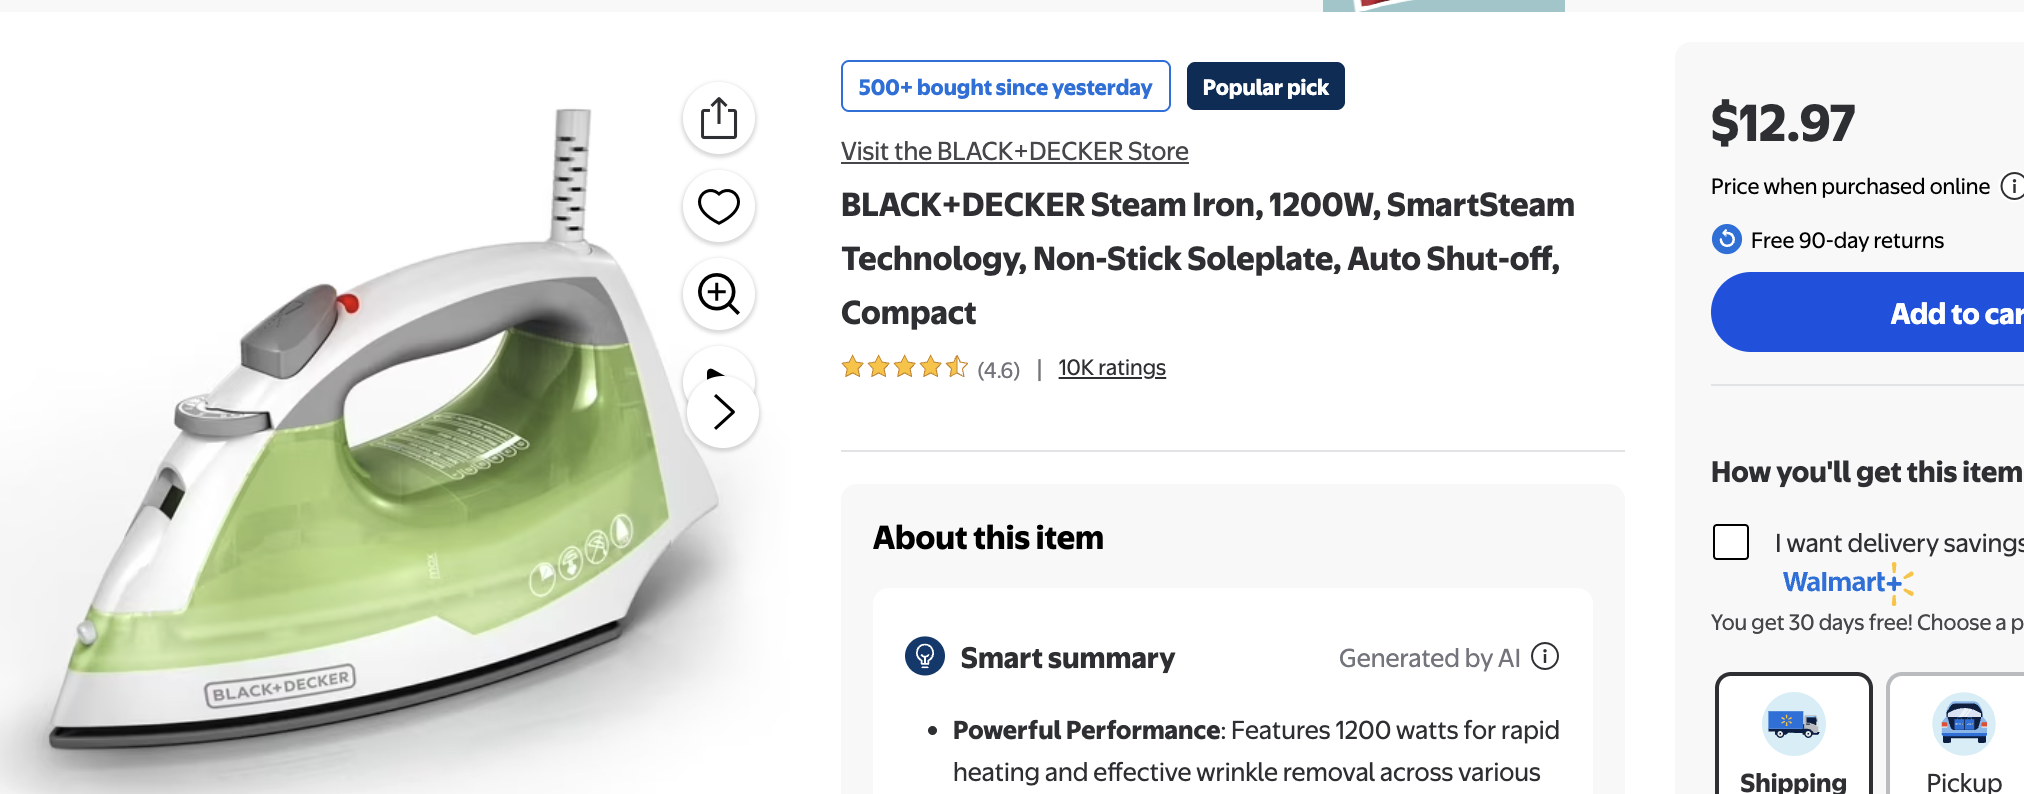The image size is (2024, 794).
Task: Click the Popular pick badge
Action: (x=1265, y=87)
